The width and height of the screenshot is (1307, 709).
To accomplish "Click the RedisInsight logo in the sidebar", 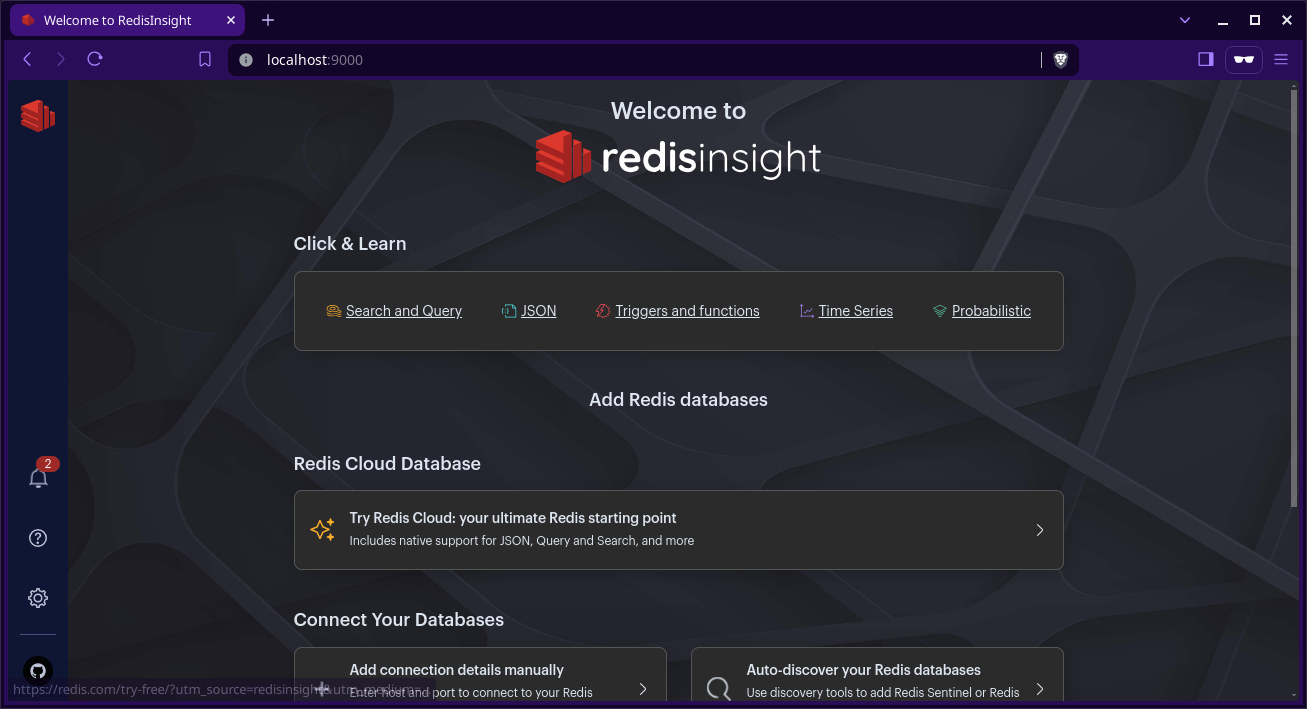I will [x=38, y=116].
